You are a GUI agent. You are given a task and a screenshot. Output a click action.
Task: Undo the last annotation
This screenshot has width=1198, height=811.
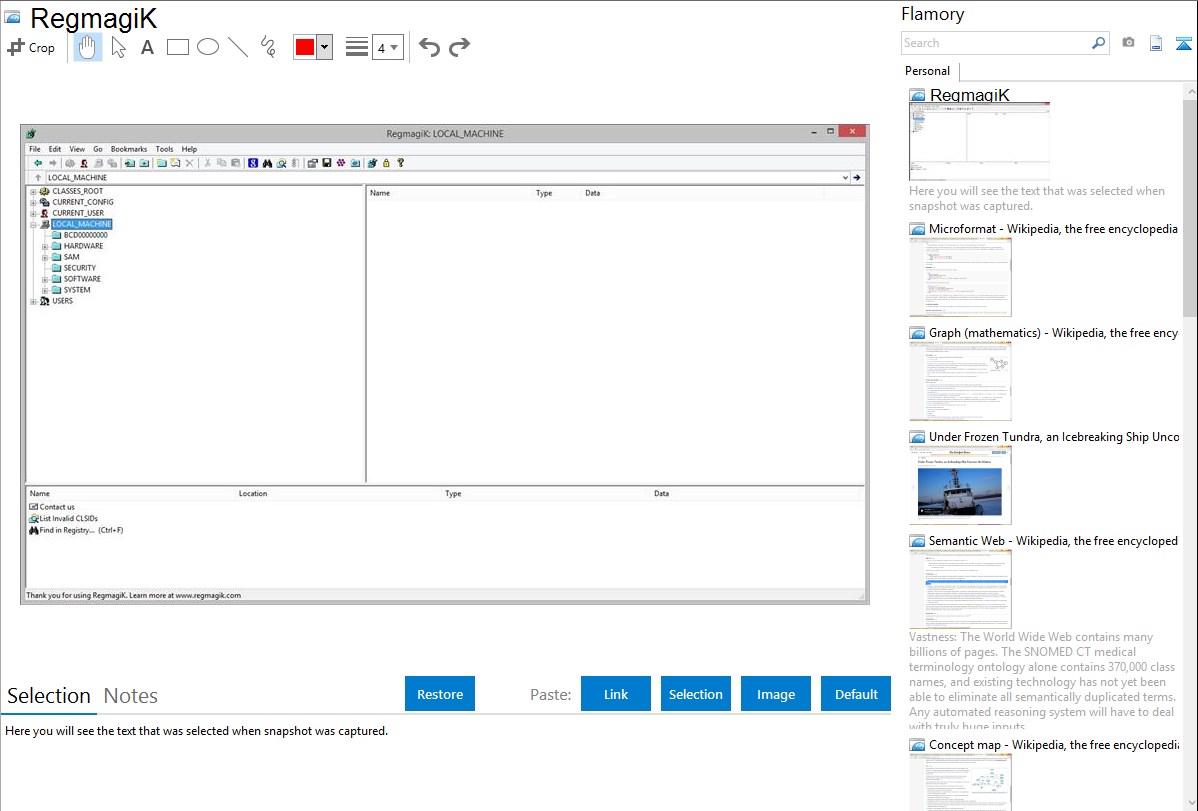pyautogui.click(x=429, y=47)
